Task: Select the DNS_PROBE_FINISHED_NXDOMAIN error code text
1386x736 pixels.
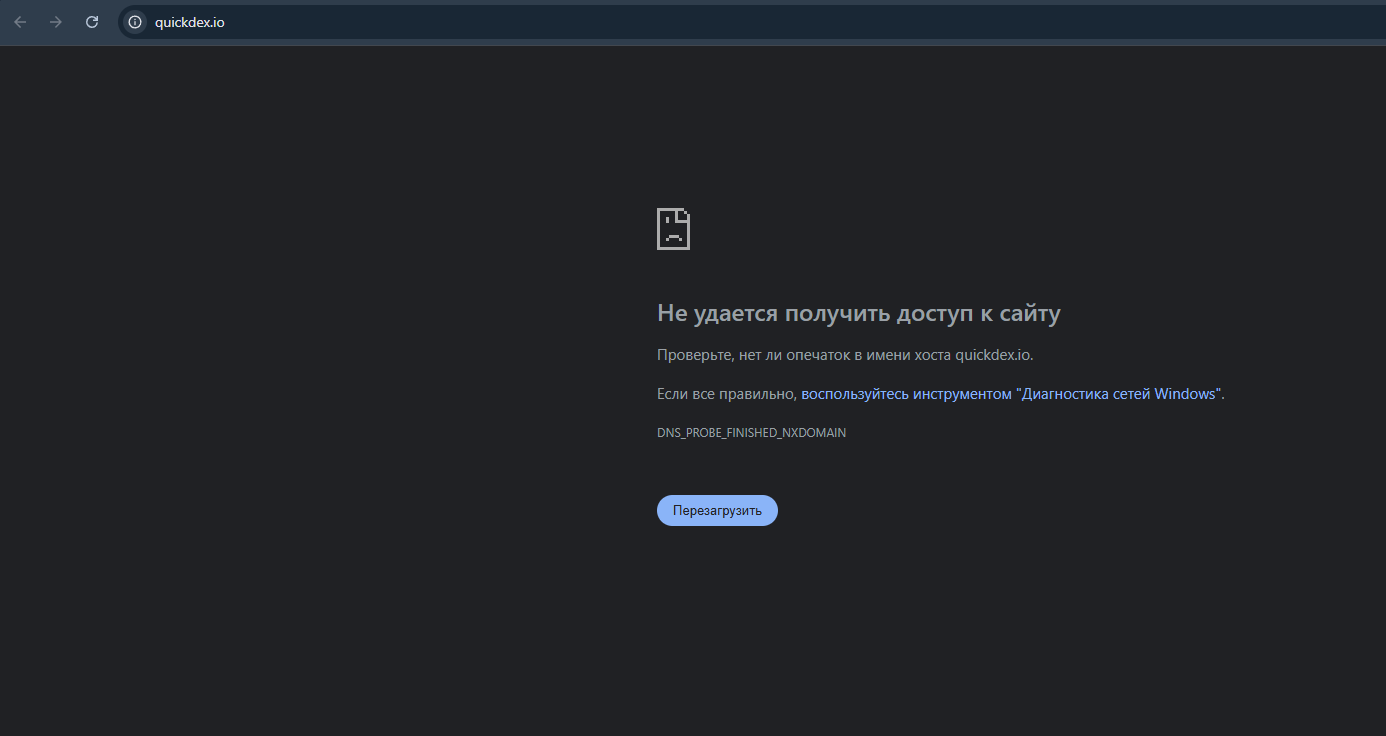Action: click(x=751, y=433)
